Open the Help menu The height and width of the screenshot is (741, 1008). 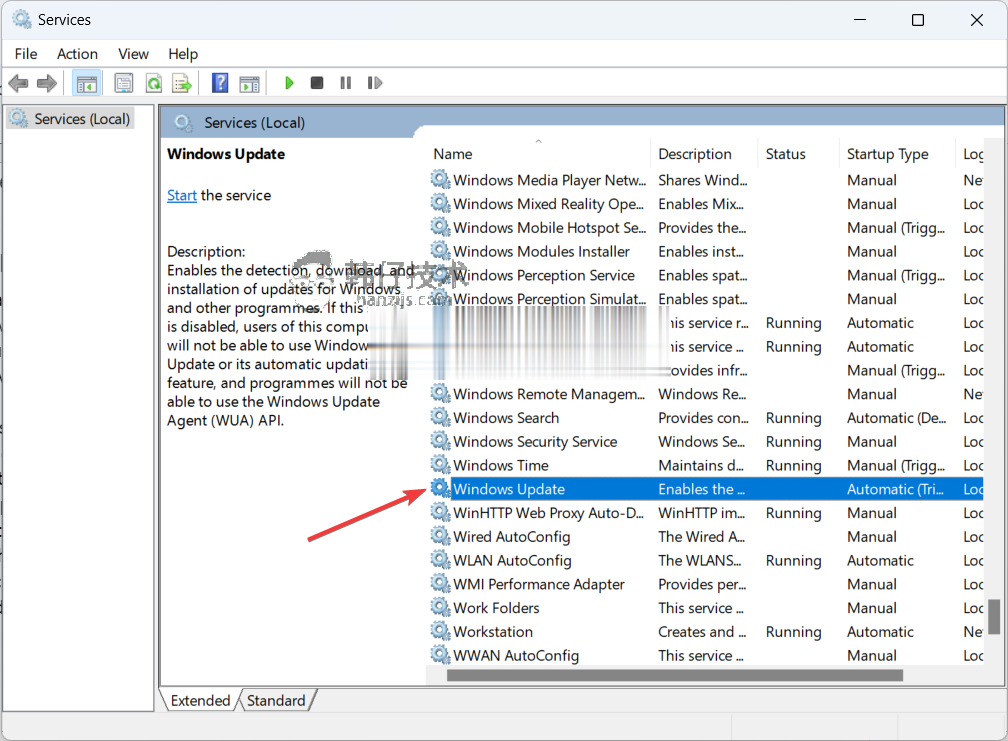[x=183, y=54]
